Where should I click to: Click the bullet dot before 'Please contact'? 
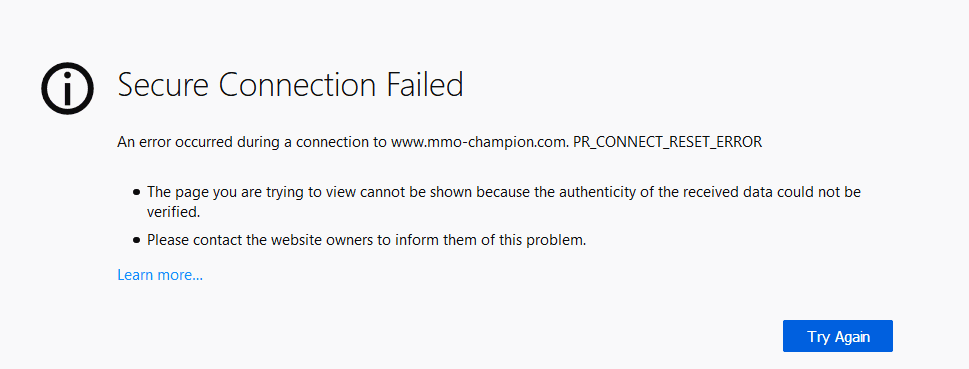pos(137,240)
